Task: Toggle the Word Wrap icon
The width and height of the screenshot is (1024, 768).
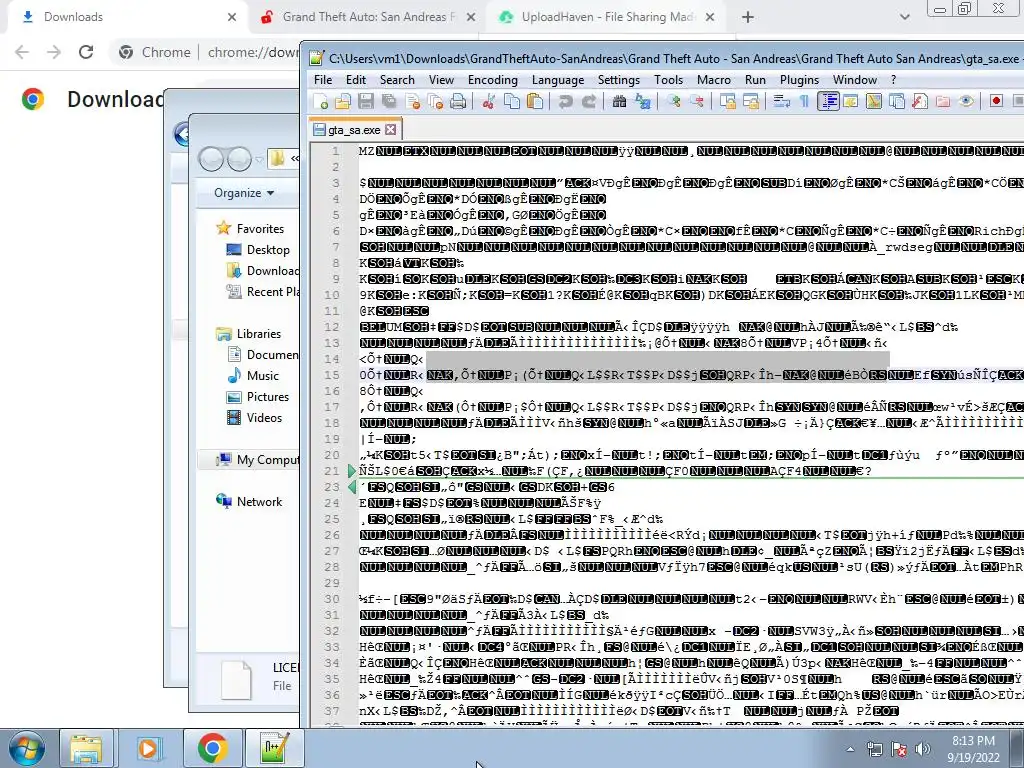Action: [x=782, y=101]
